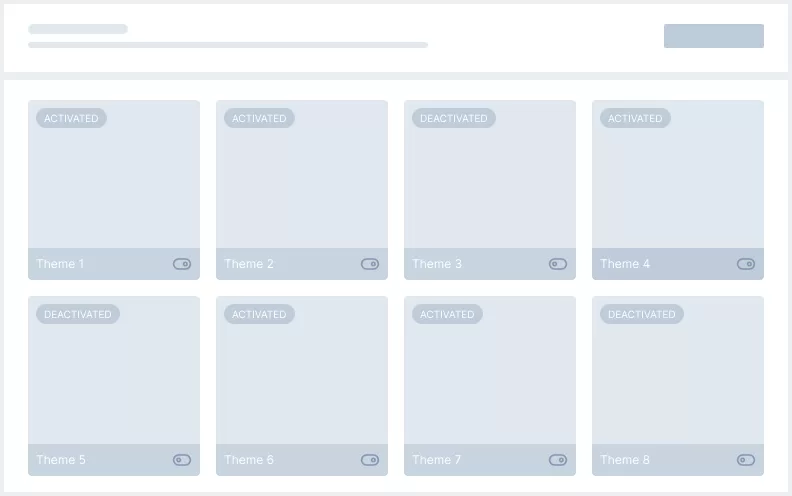Click the placeholder button in the header
The height and width of the screenshot is (496, 792).
pos(714,36)
